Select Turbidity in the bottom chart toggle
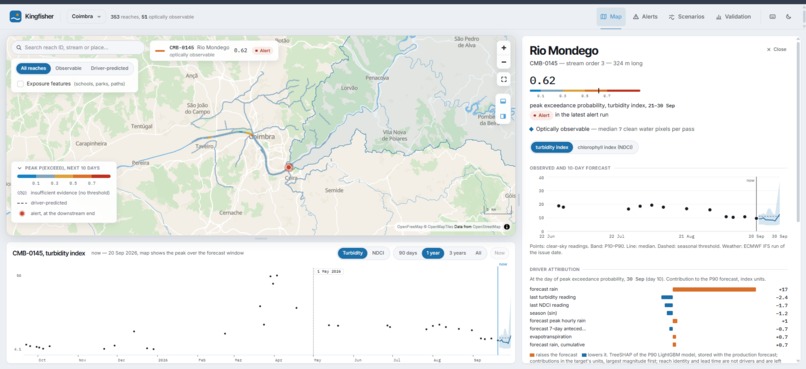Image resolution: width=806 pixels, height=369 pixels. pyautogui.click(x=353, y=253)
